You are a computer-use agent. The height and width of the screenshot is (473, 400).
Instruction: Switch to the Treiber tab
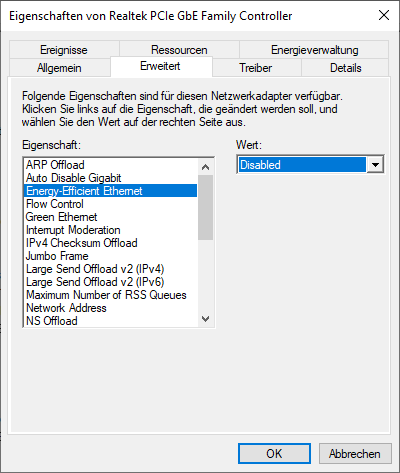coord(256,68)
